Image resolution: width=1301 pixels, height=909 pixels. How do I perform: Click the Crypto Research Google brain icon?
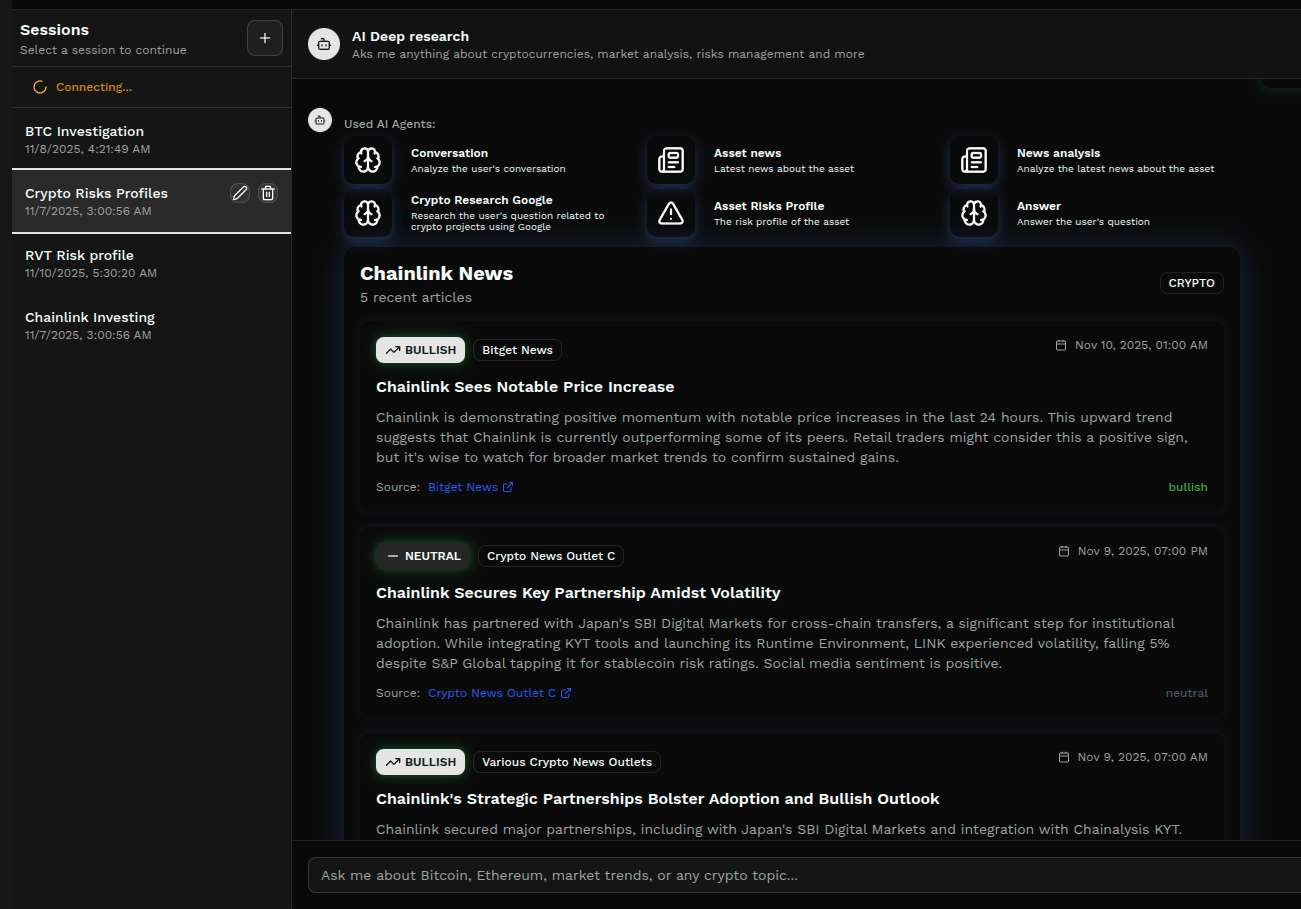(368, 213)
